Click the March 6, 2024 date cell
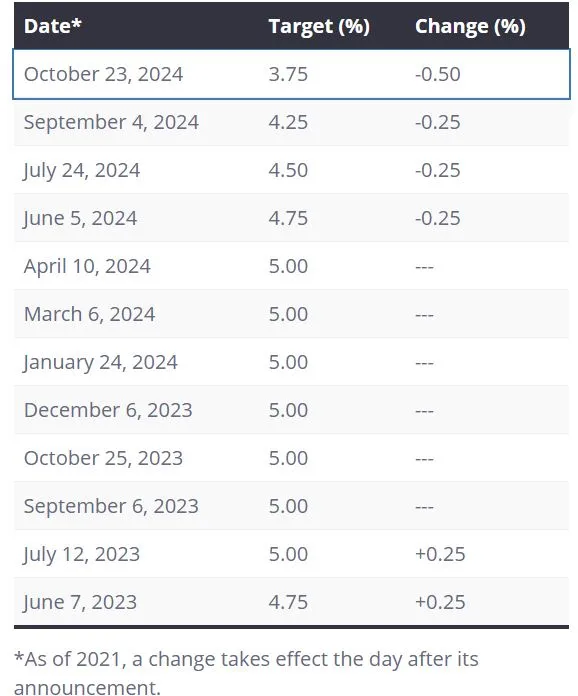Viewport: 578px width, 696px height. pos(90,314)
